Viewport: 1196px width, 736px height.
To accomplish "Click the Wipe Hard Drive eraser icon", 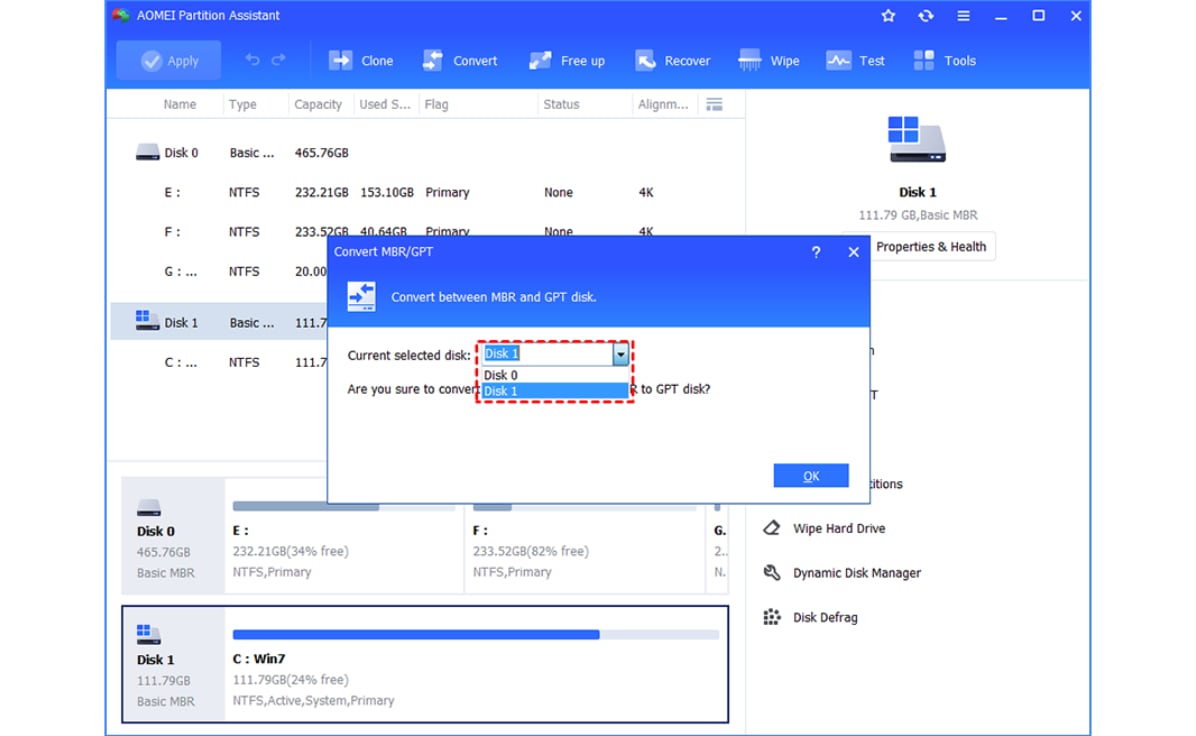I will pos(772,528).
